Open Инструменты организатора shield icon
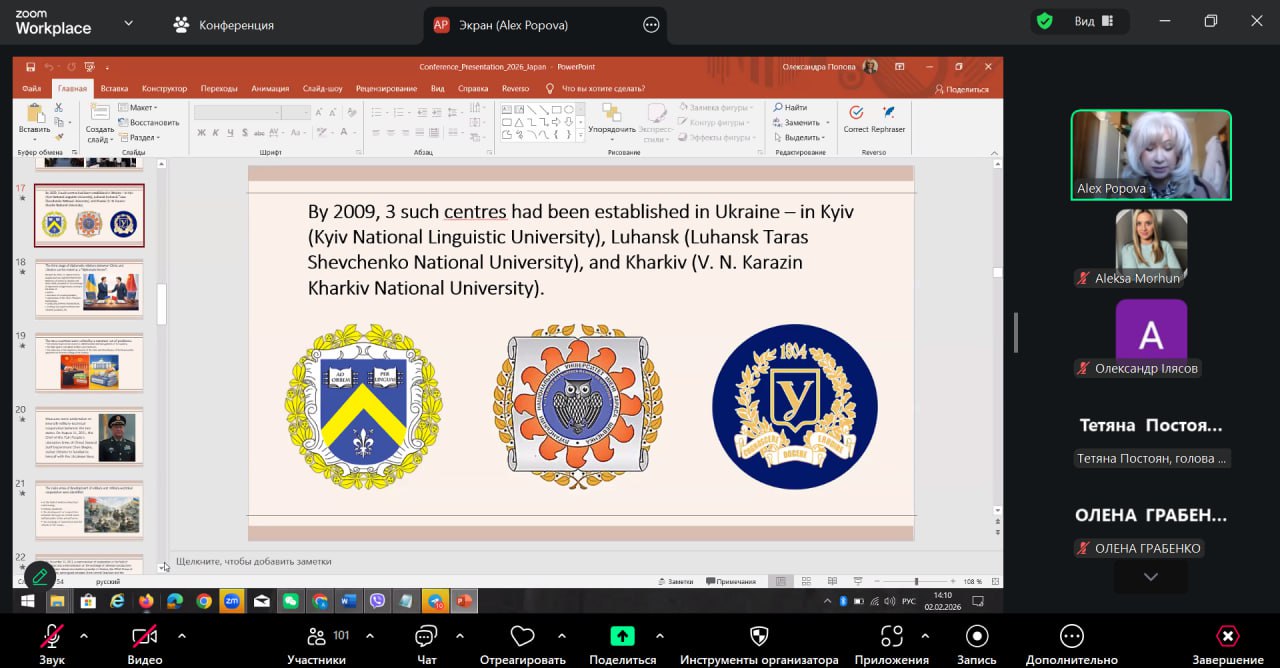Image resolution: width=1280 pixels, height=668 pixels. click(x=759, y=637)
